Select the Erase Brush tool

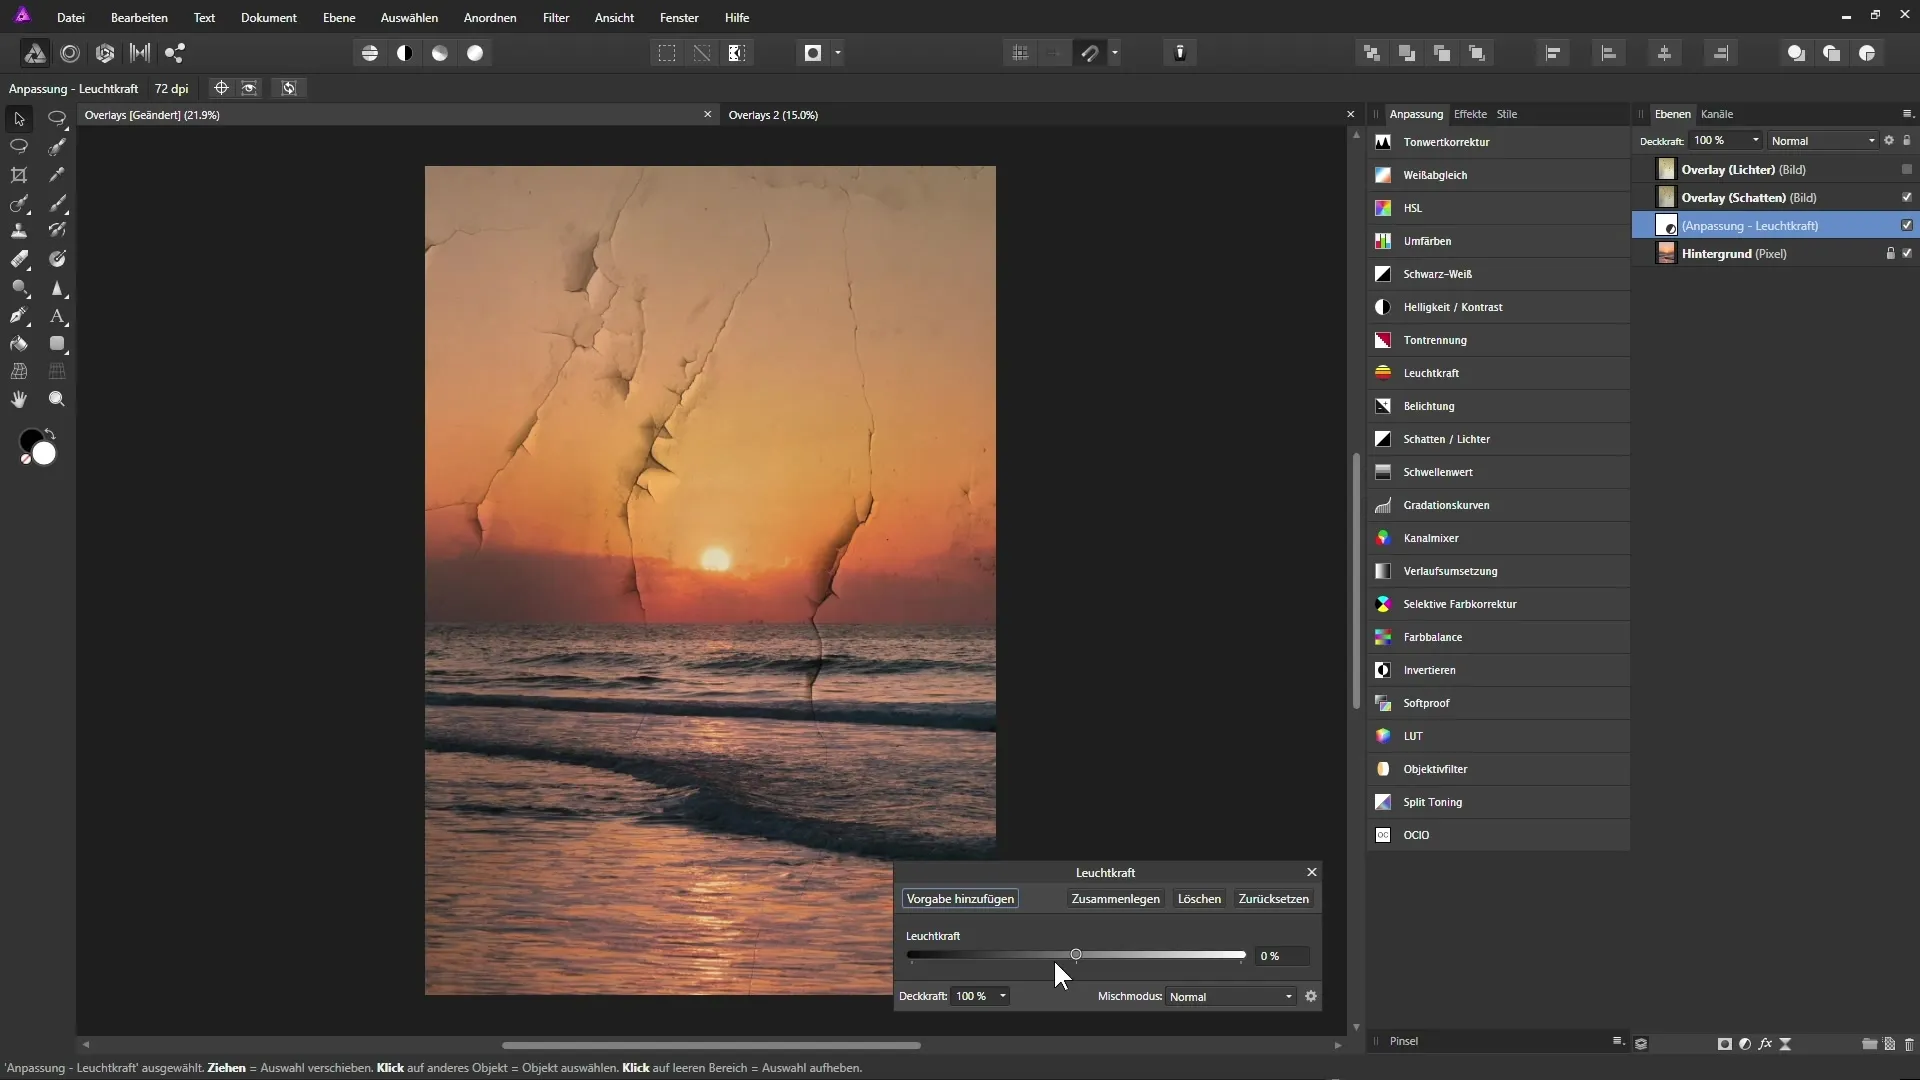pos(19,259)
